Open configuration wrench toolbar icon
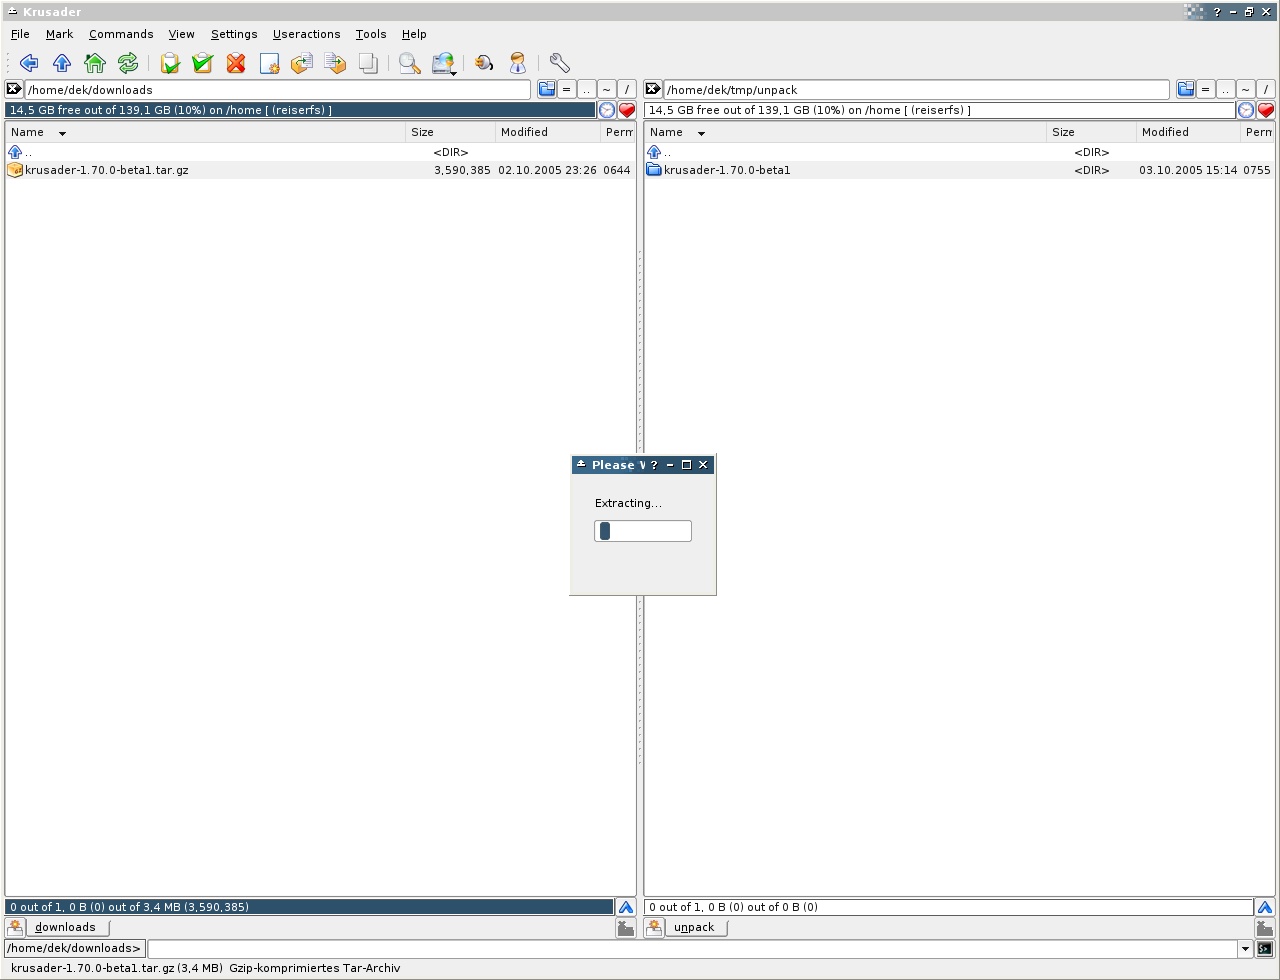This screenshot has height=980, width=1280. coord(559,63)
